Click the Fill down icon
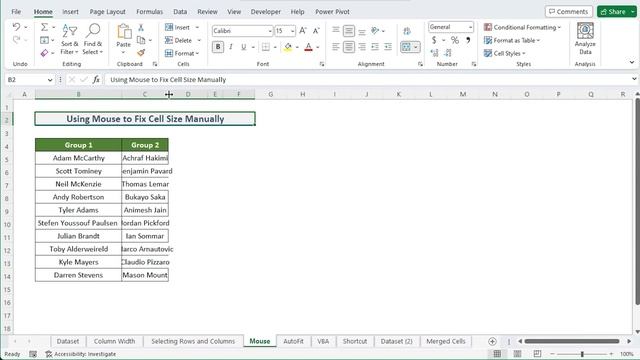 (x=44, y=40)
